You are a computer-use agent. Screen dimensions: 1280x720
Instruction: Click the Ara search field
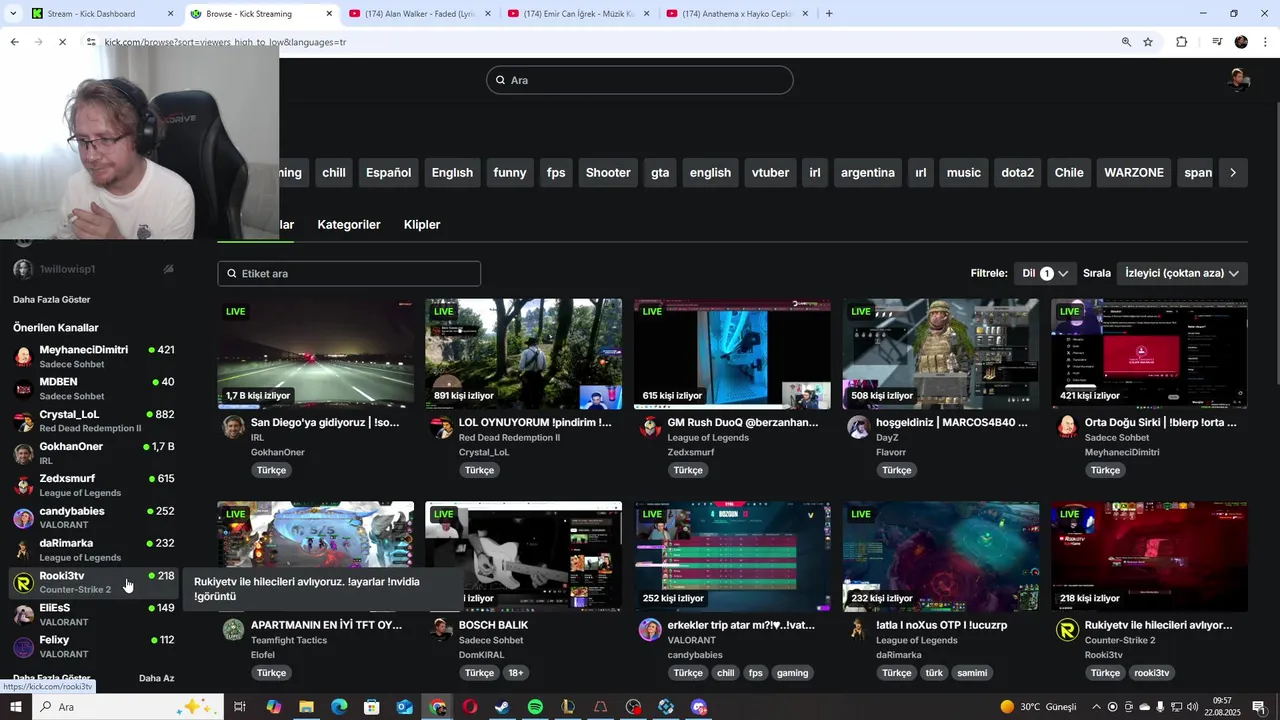point(640,80)
